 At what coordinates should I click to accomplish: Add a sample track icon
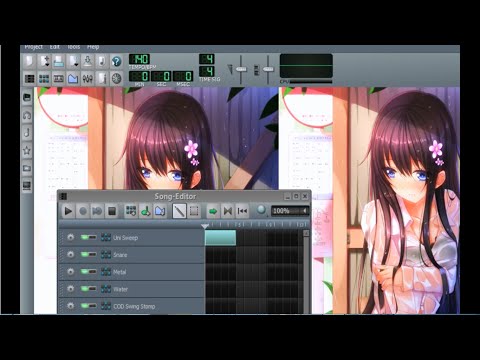(x=145, y=211)
